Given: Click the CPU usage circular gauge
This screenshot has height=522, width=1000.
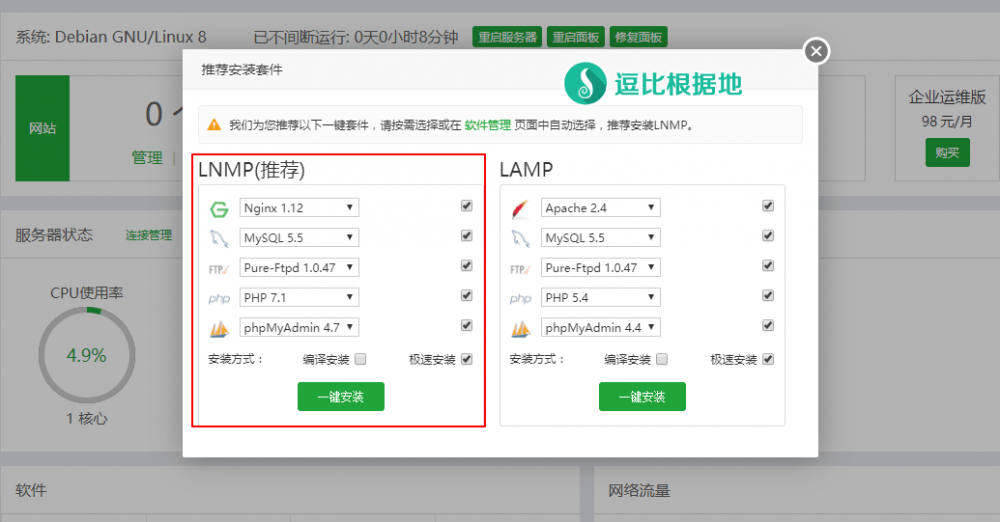Looking at the screenshot, I should pos(86,355).
